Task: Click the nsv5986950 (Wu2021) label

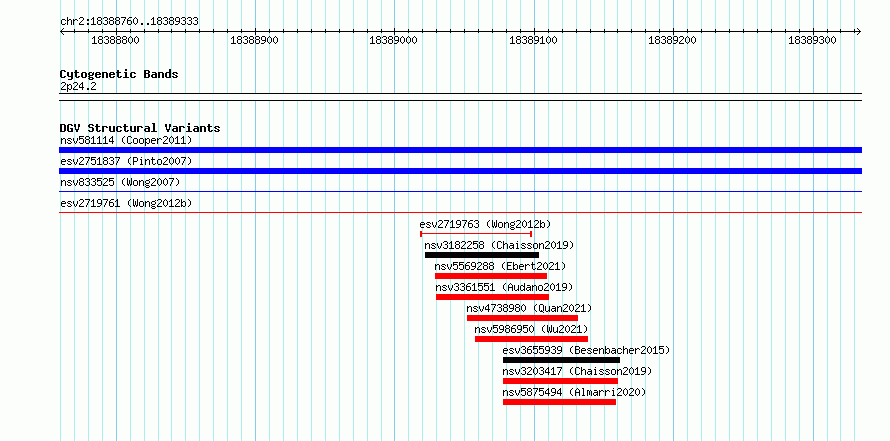Action: pyautogui.click(x=531, y=329)
